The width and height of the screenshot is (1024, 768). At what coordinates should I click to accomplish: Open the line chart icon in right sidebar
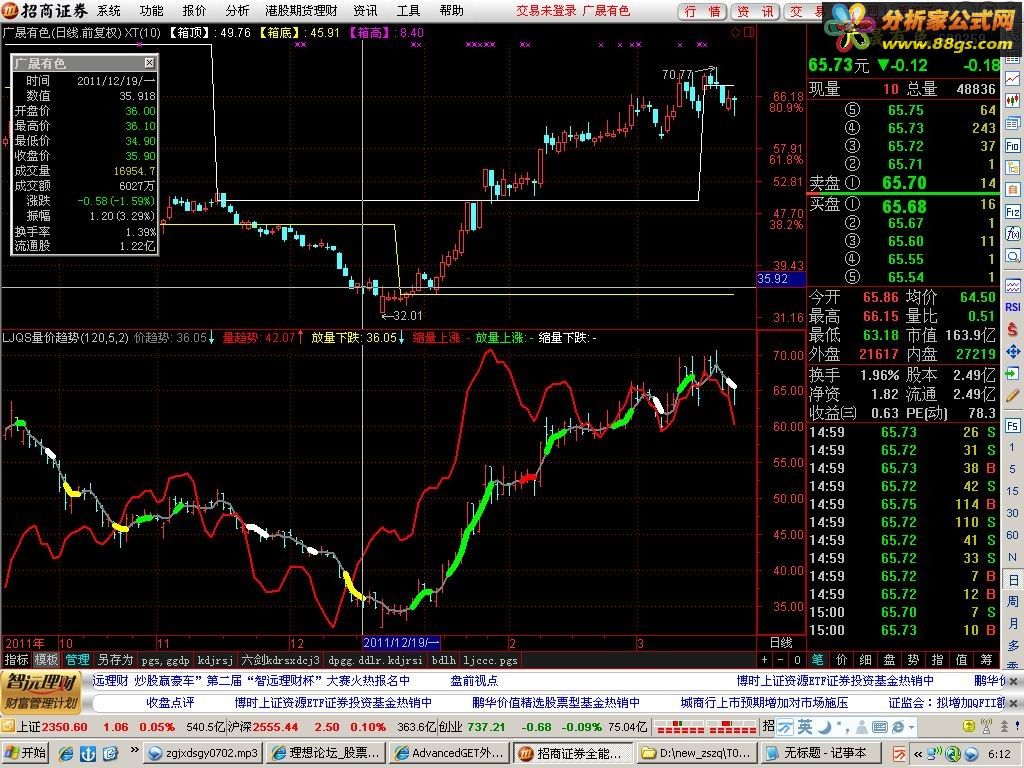[x=1012, y=78]
